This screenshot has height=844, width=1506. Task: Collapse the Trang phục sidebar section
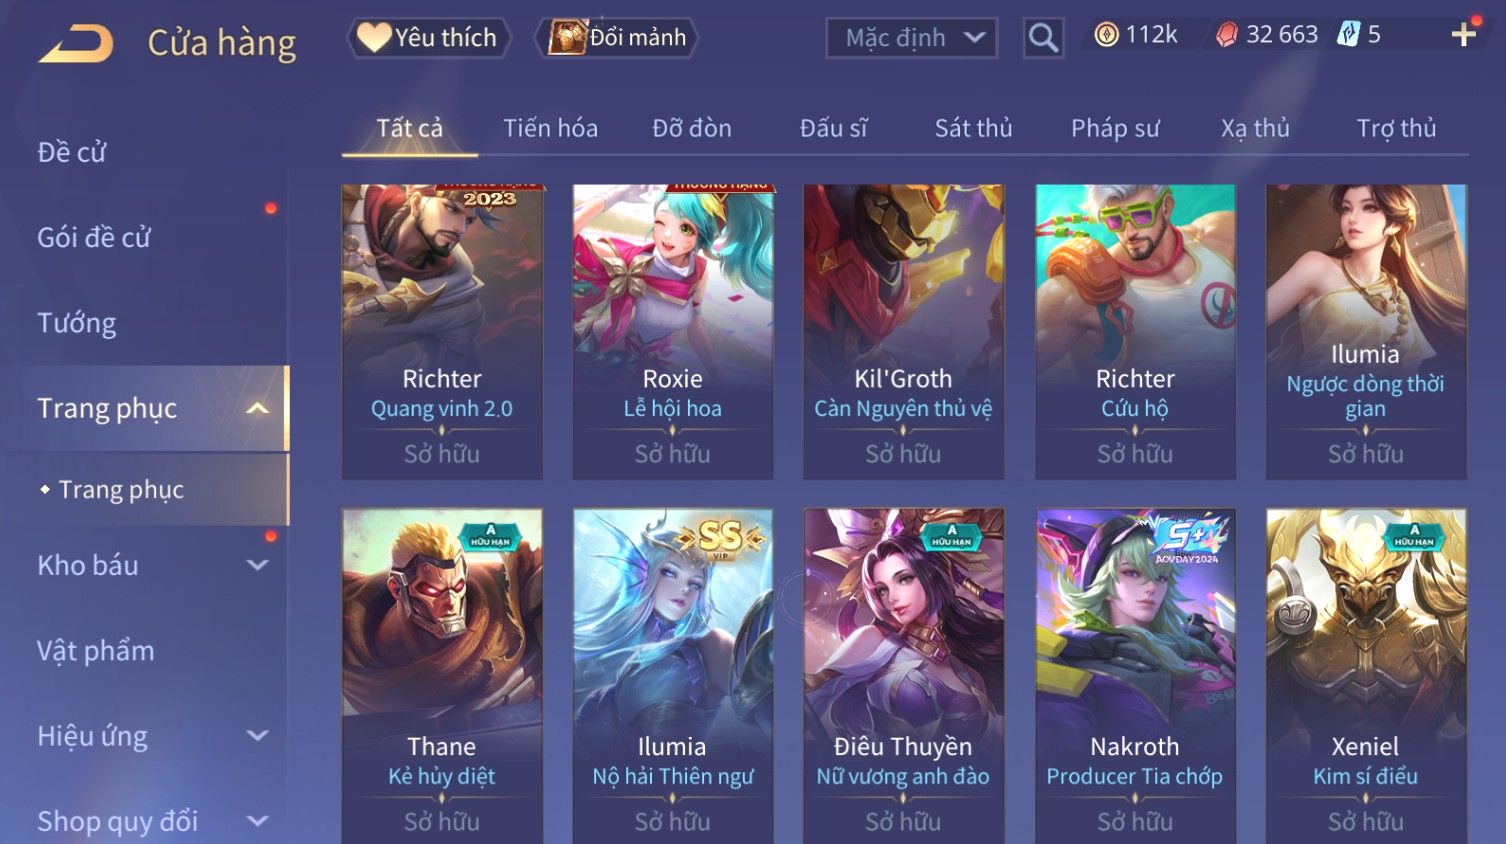coord(257,408)
